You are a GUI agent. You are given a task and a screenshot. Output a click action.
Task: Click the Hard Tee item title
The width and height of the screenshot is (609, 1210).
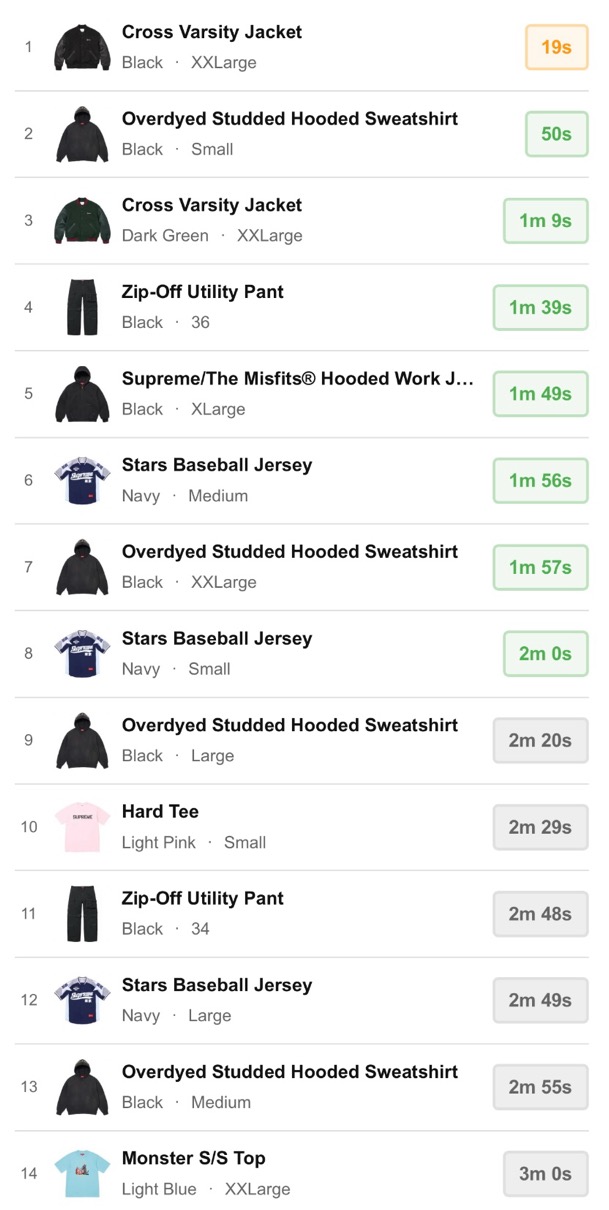[x=160, y=811]
